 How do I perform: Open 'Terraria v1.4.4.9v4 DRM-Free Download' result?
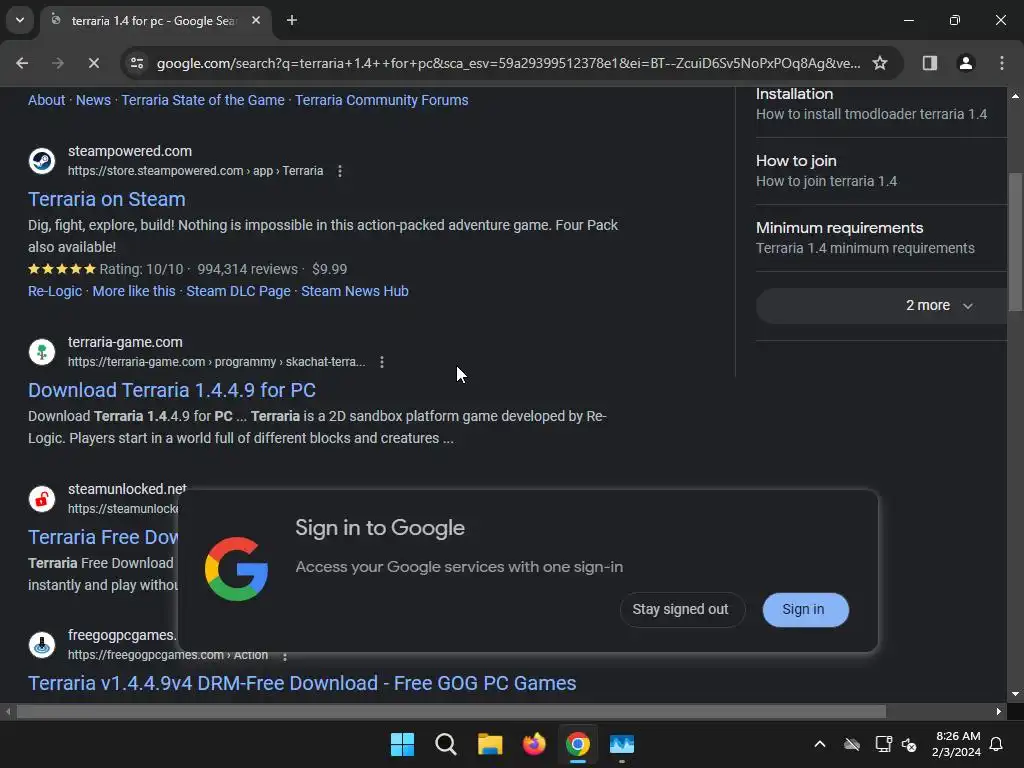coord(302,683)
